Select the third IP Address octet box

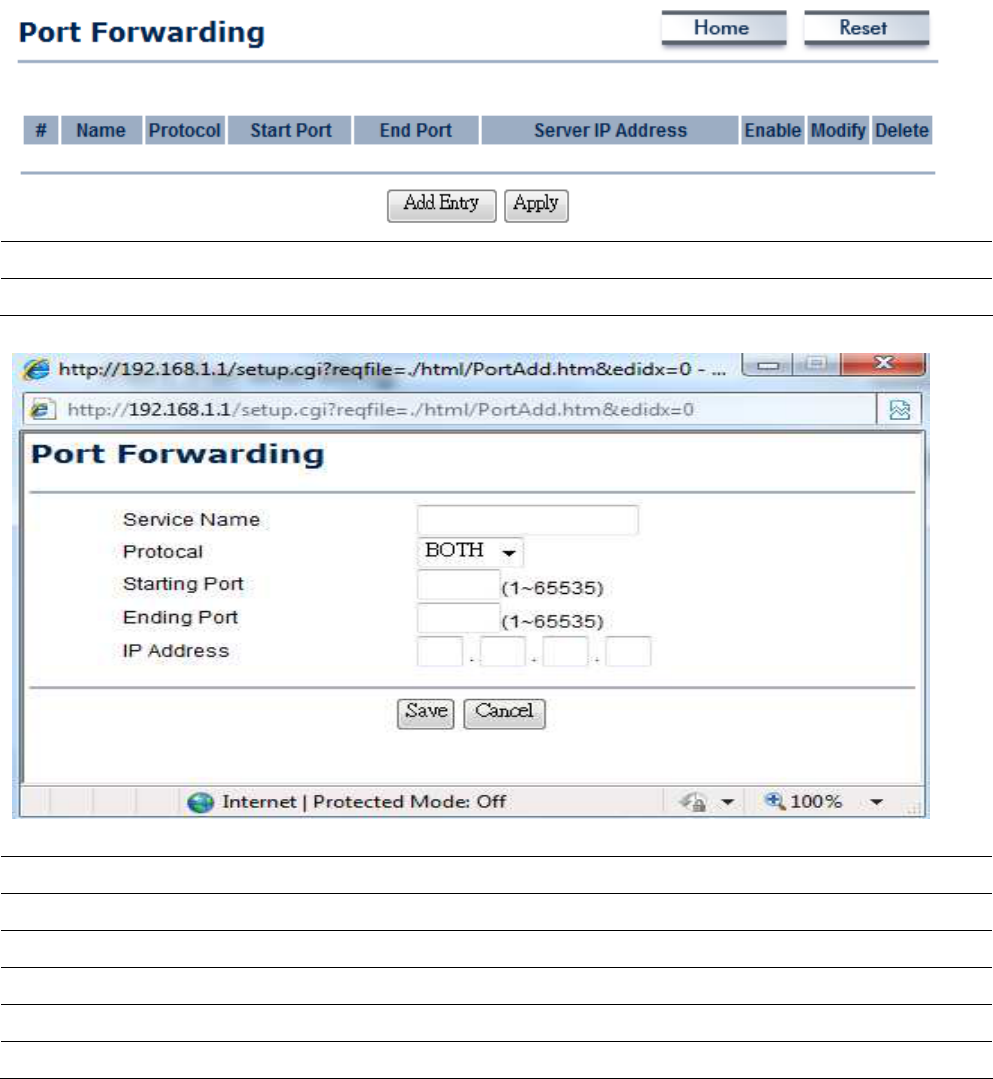tap(565, 652)
